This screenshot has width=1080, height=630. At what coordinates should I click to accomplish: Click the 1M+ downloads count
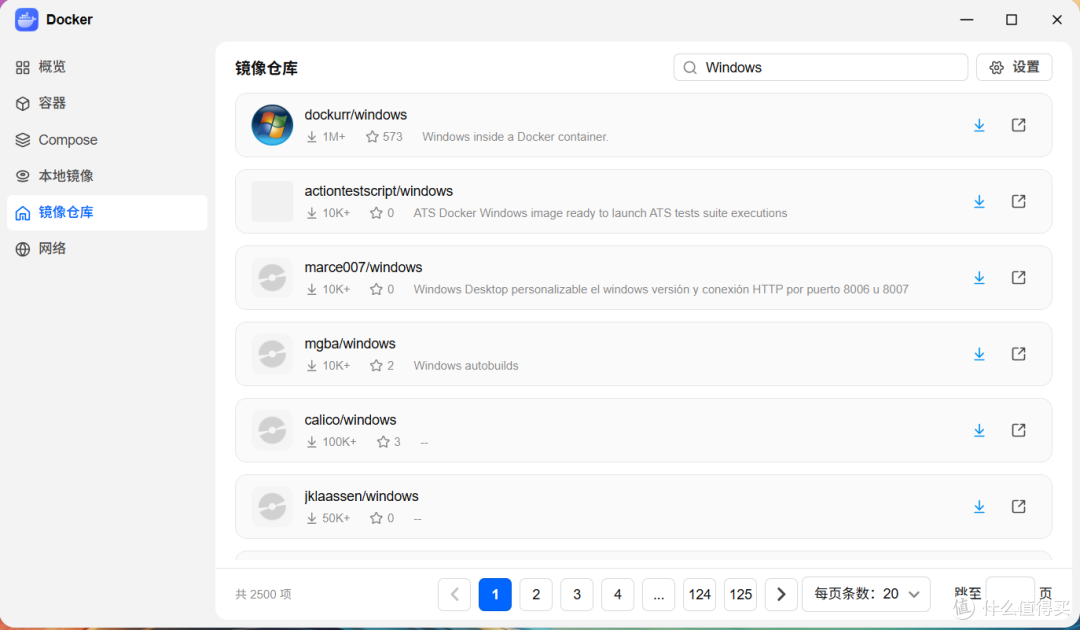point(334,137)
